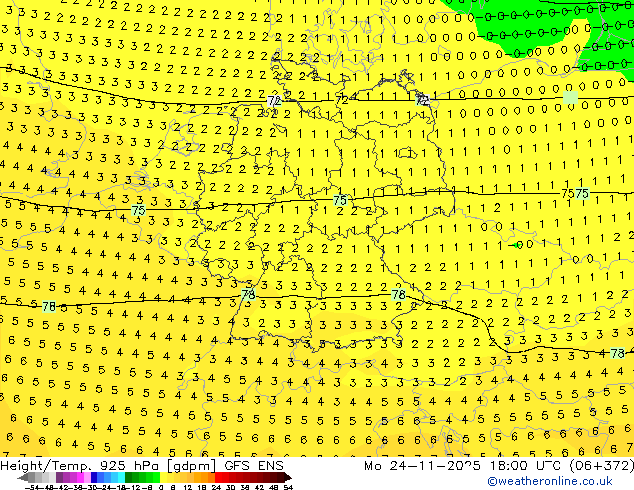The image size is (634, 490).
Task: Click the doubled '7575' contour label
Action: pyautogui.click(x=575, y=194)
